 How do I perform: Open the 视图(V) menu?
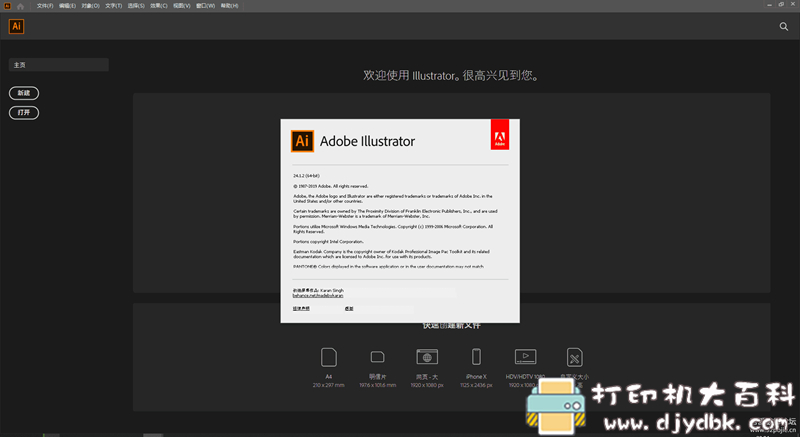pyautogui.click(x=182, y=6)
